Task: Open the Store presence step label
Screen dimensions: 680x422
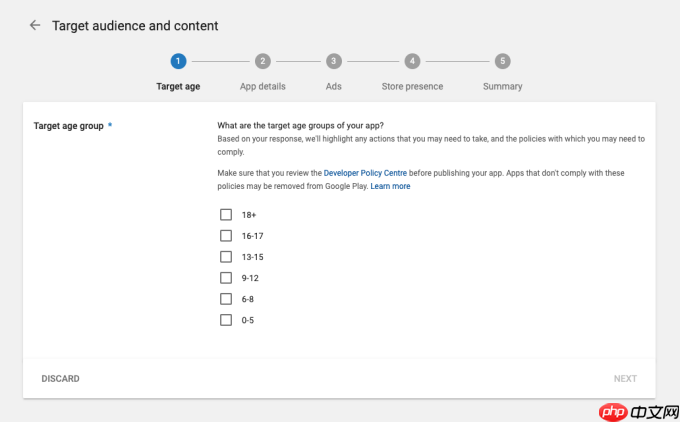Action: point(412,87)
